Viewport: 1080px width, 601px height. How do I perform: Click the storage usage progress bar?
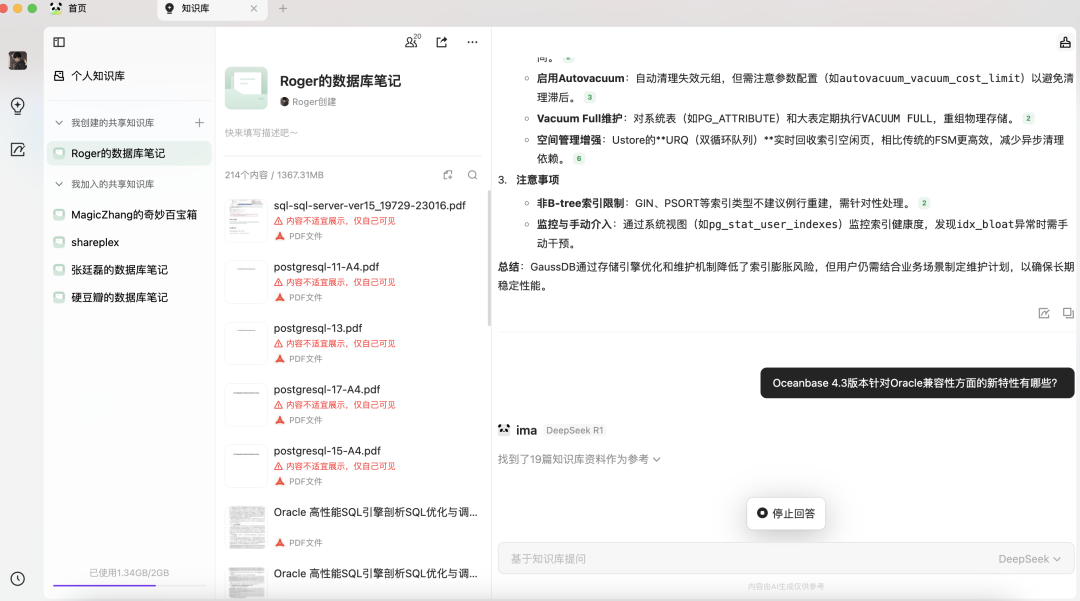(129, 585)
